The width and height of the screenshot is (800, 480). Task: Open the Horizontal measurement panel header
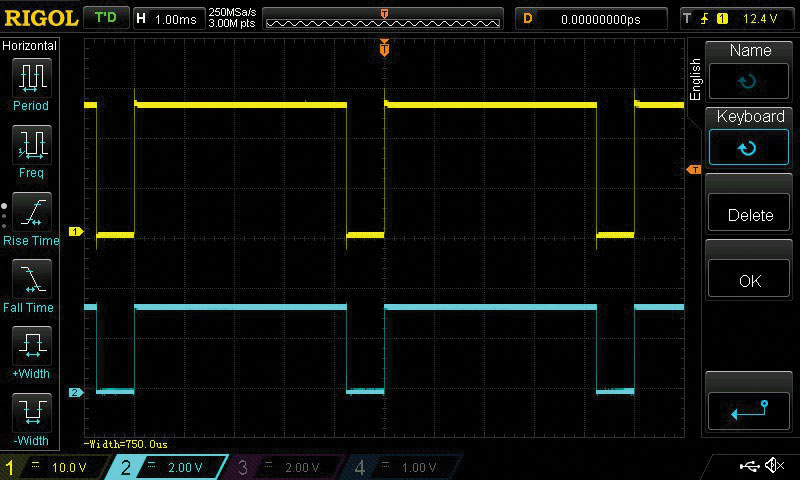pos(30,46)
